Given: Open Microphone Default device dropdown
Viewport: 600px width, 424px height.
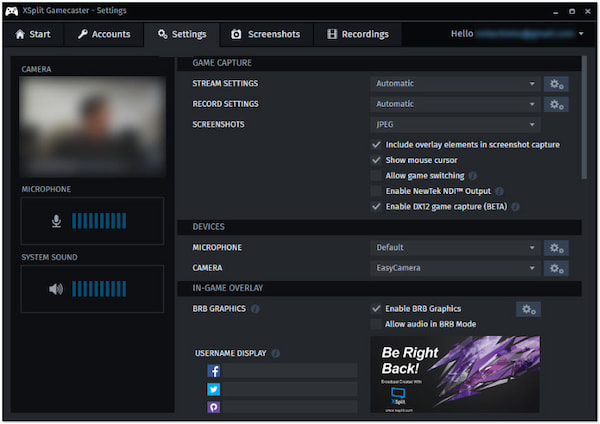Looking at the screenshot, I should (x=455, y=248).
